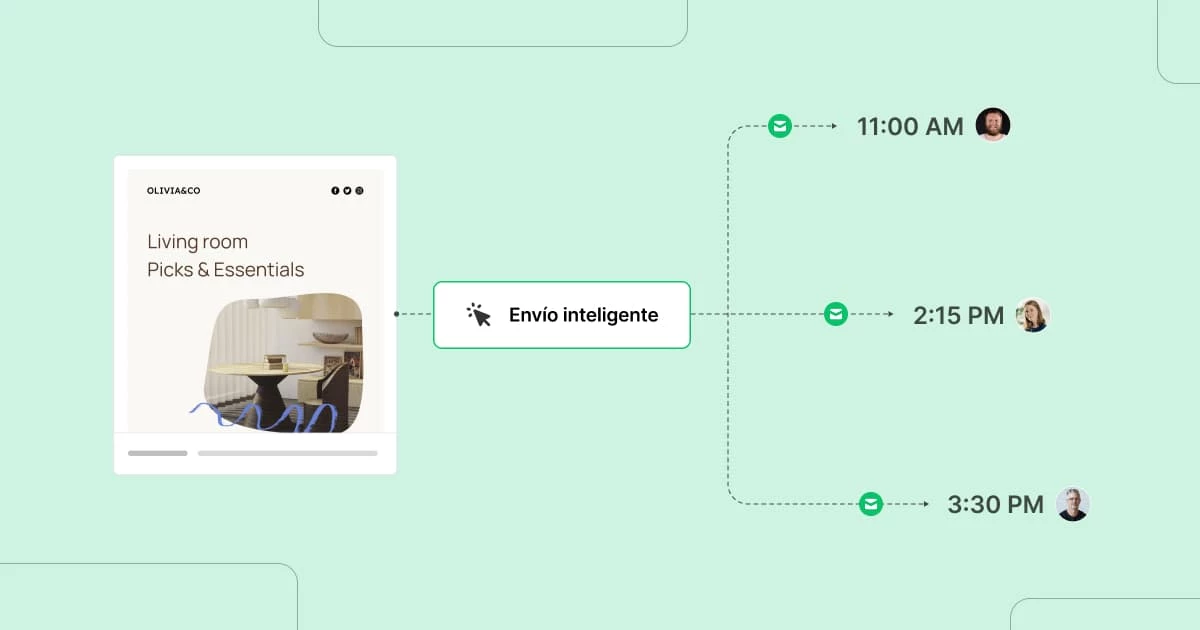Open the Instagram icon link

(359, 191)
